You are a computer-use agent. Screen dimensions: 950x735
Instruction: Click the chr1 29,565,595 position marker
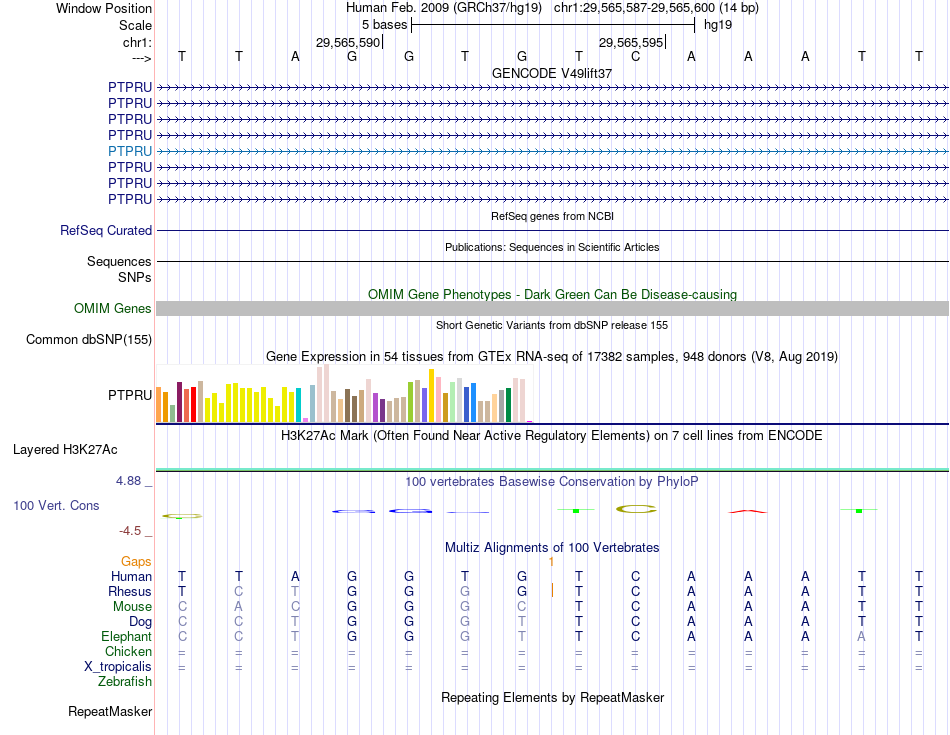632,42
